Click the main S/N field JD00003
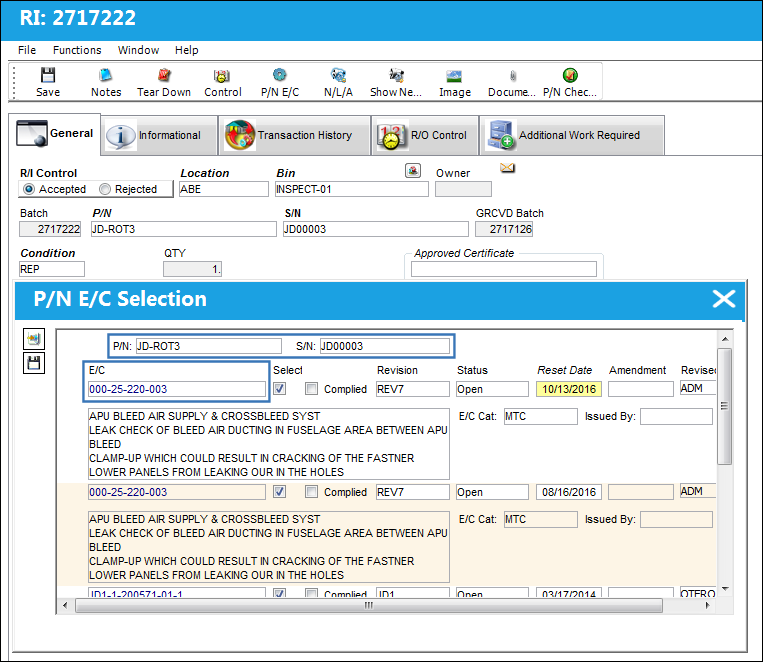The image size is (763, 662). coord(376,229)
